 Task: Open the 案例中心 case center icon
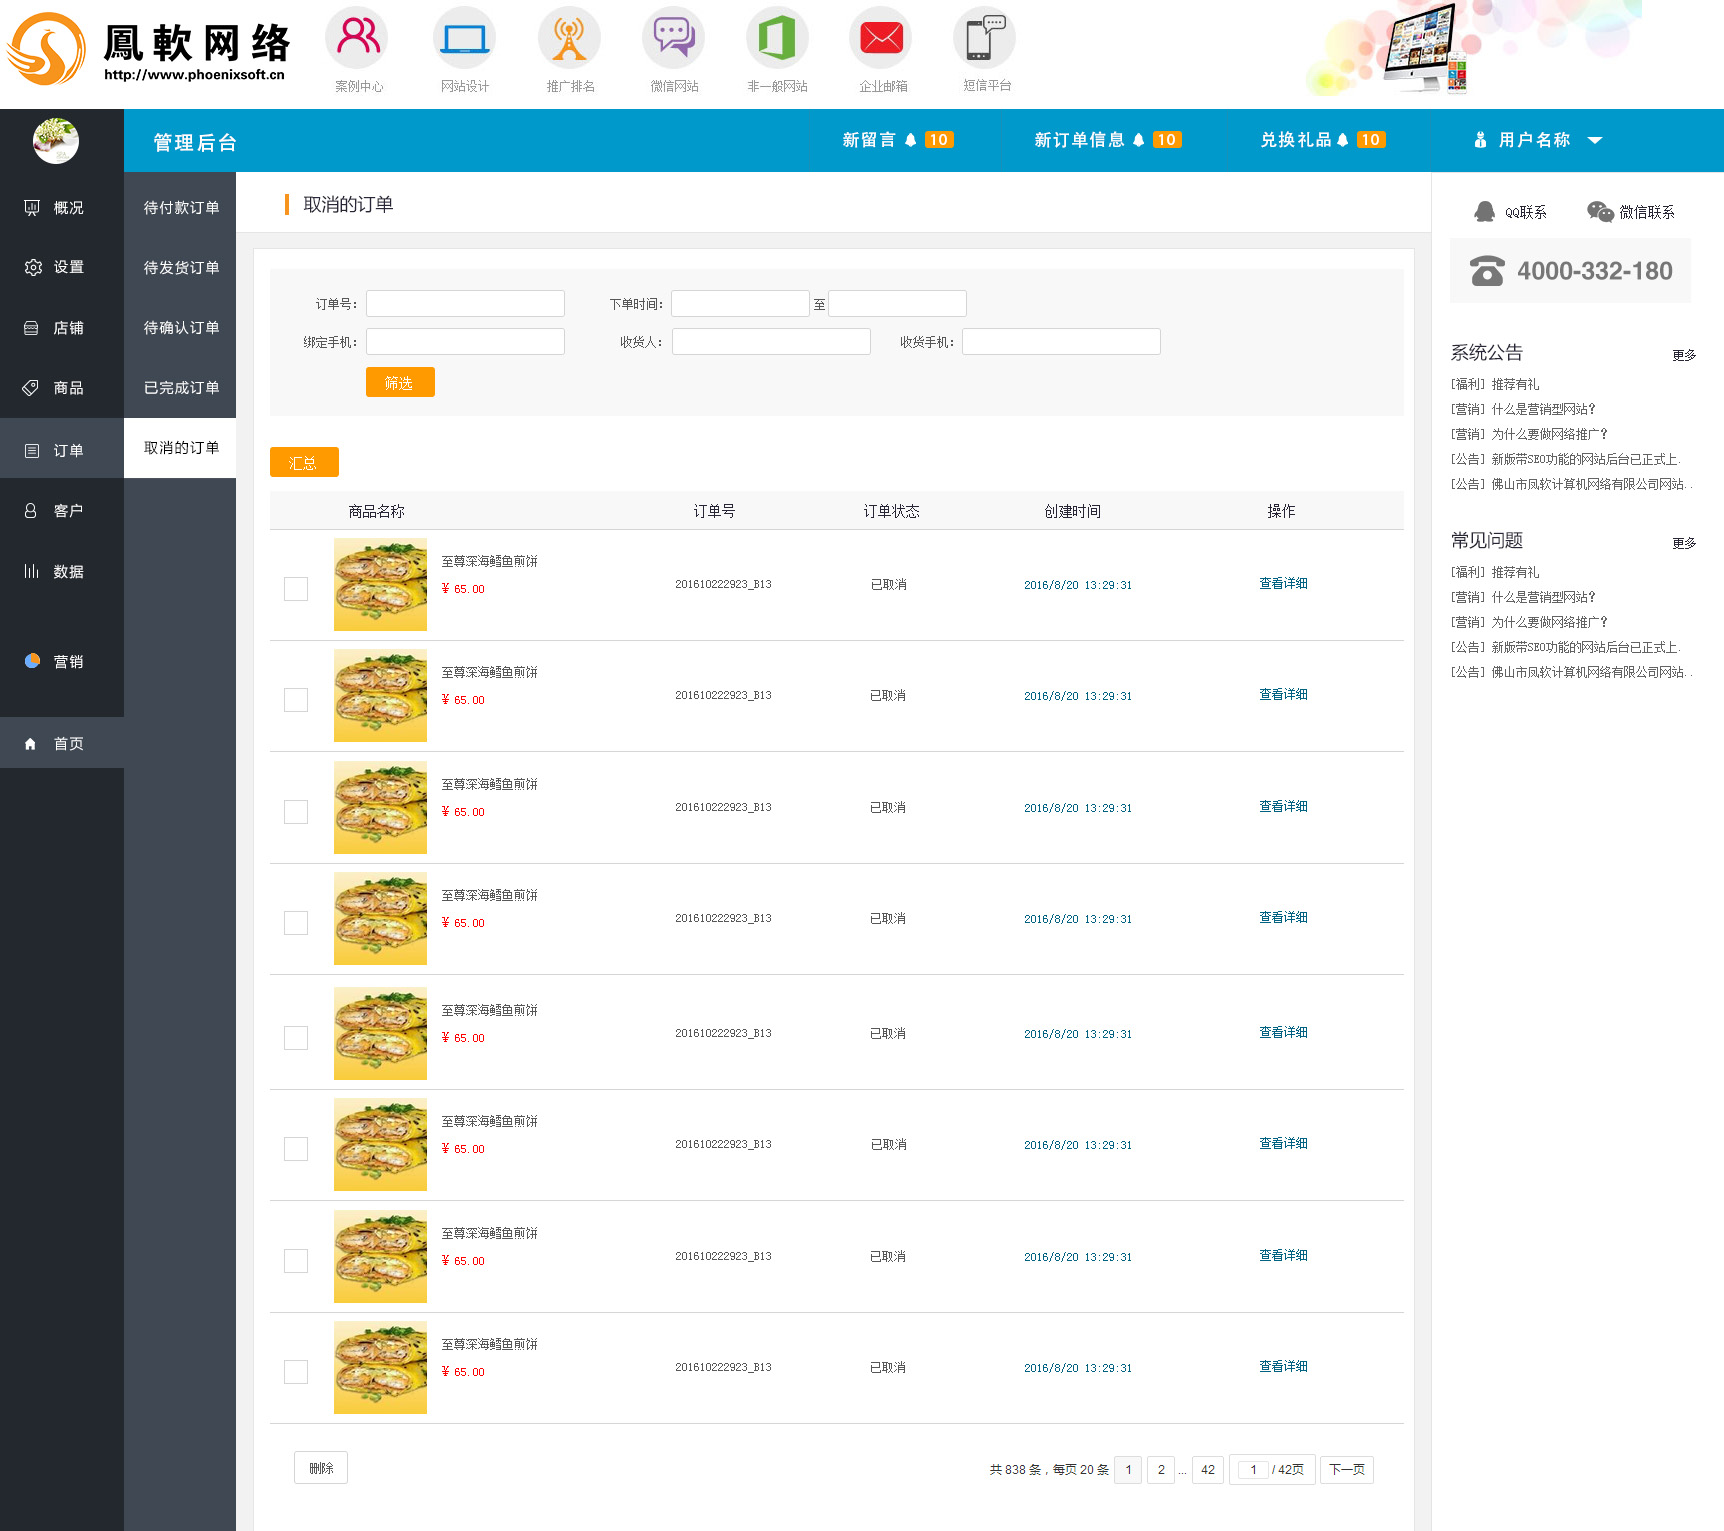coord(357,39)
